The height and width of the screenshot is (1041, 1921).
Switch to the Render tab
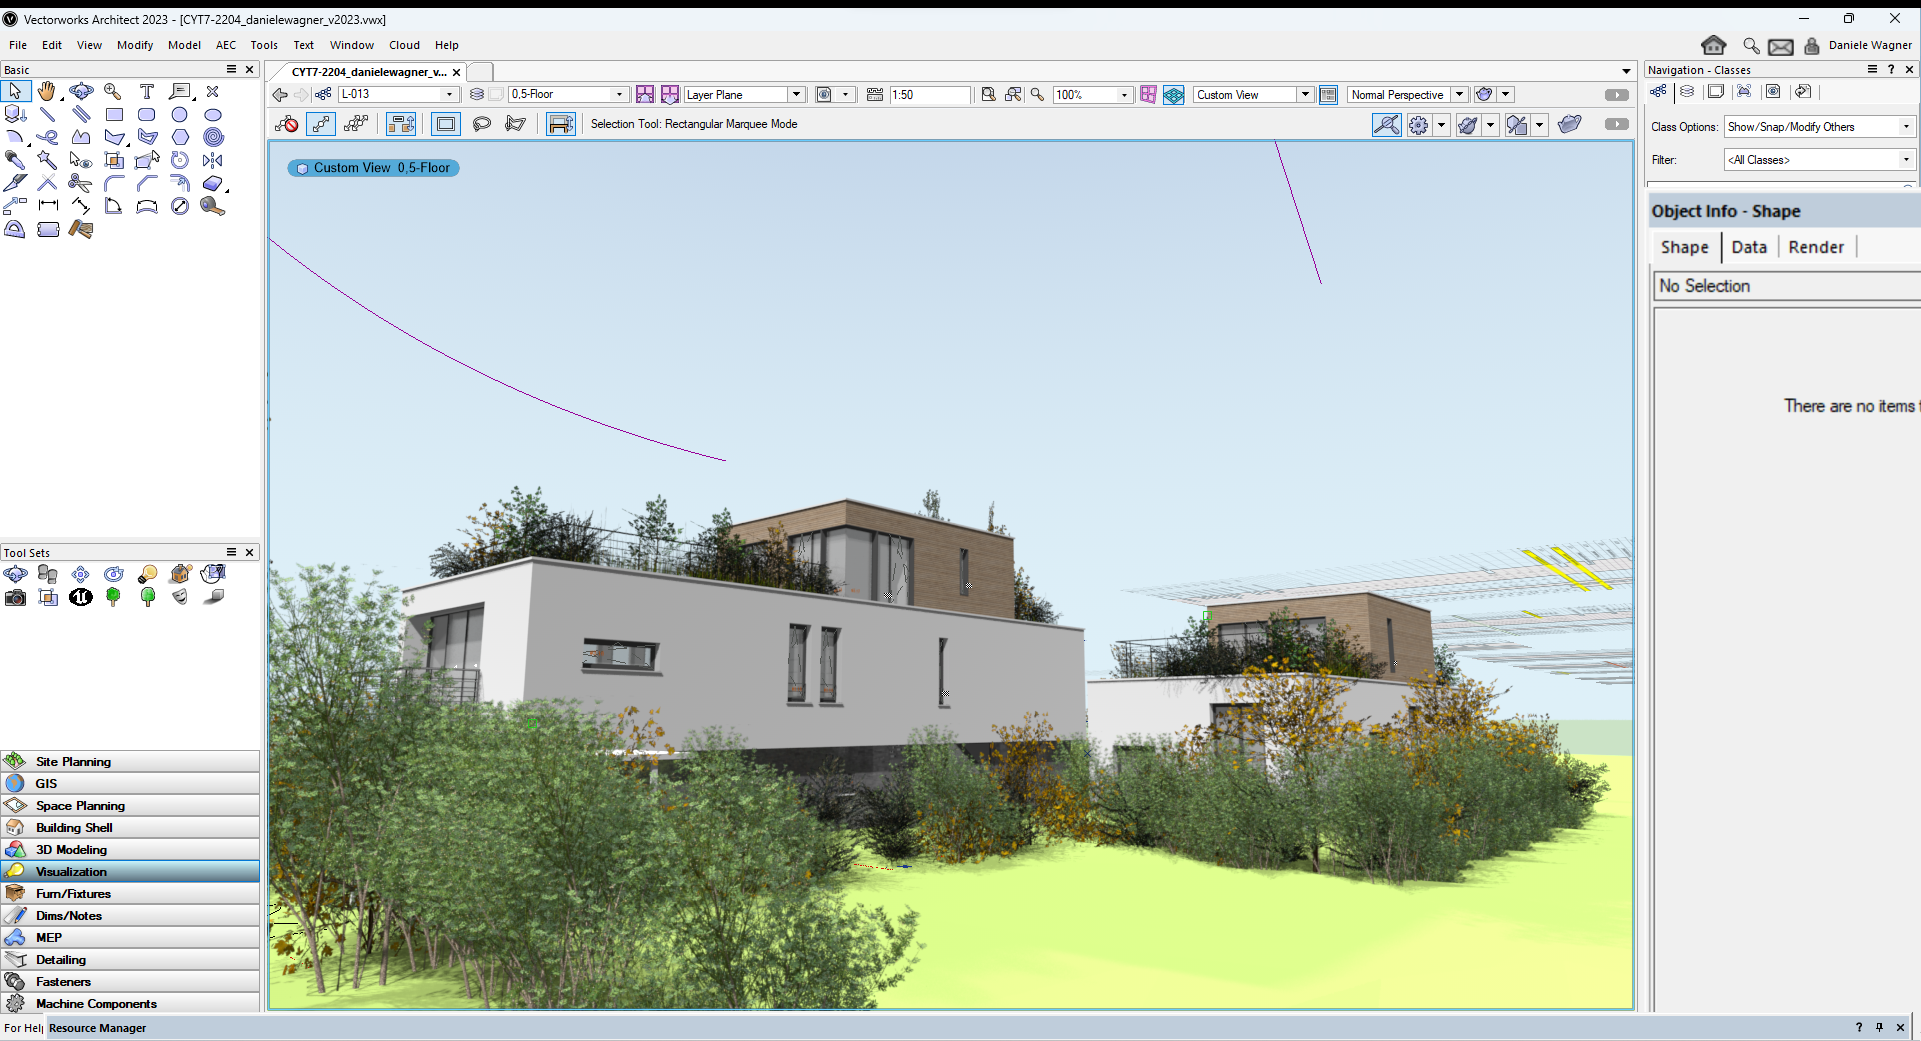(1815, 247)
